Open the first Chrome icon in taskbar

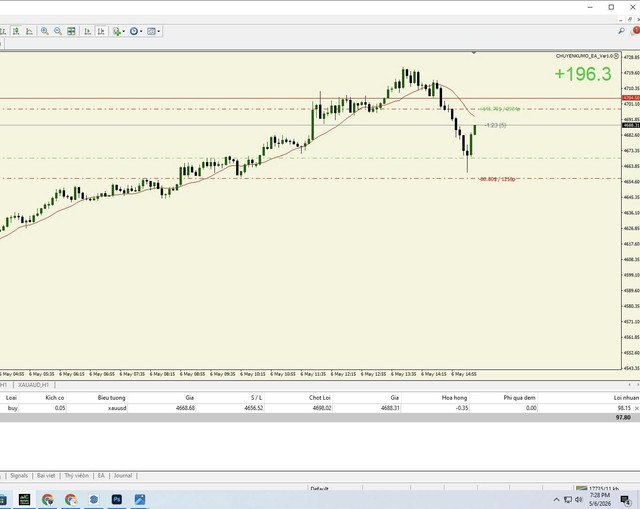pyautogui.click(x=48, y=499)
